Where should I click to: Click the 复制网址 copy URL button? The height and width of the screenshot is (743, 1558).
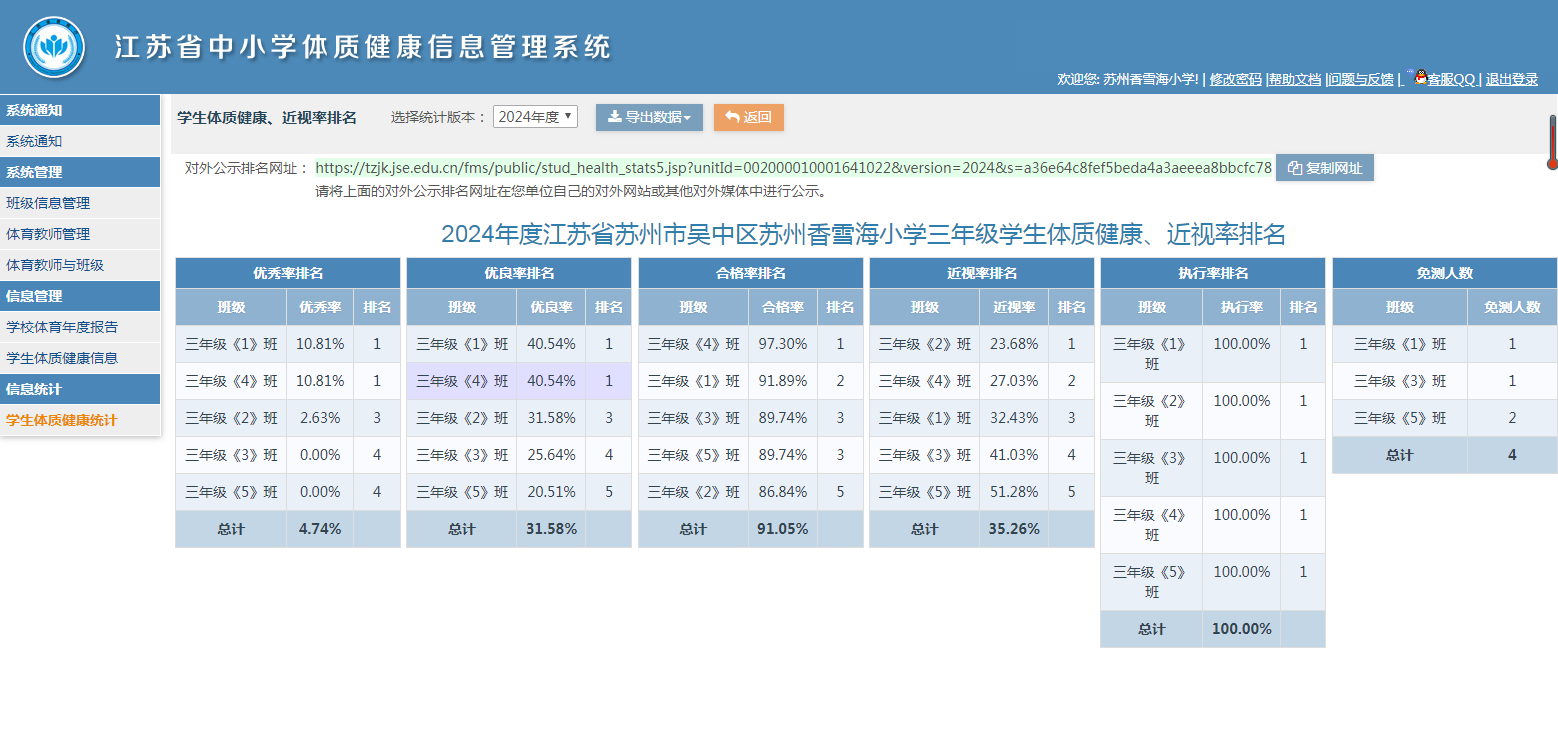1325,168
